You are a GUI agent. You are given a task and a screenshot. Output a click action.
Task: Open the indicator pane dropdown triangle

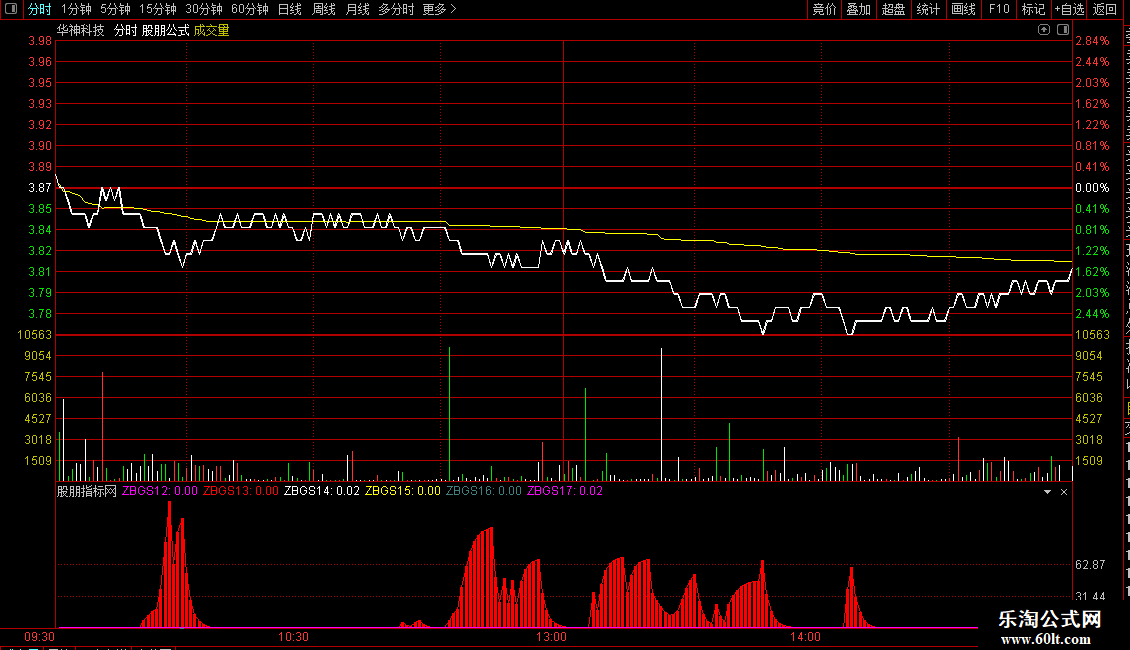click(x=1047, y=492)
